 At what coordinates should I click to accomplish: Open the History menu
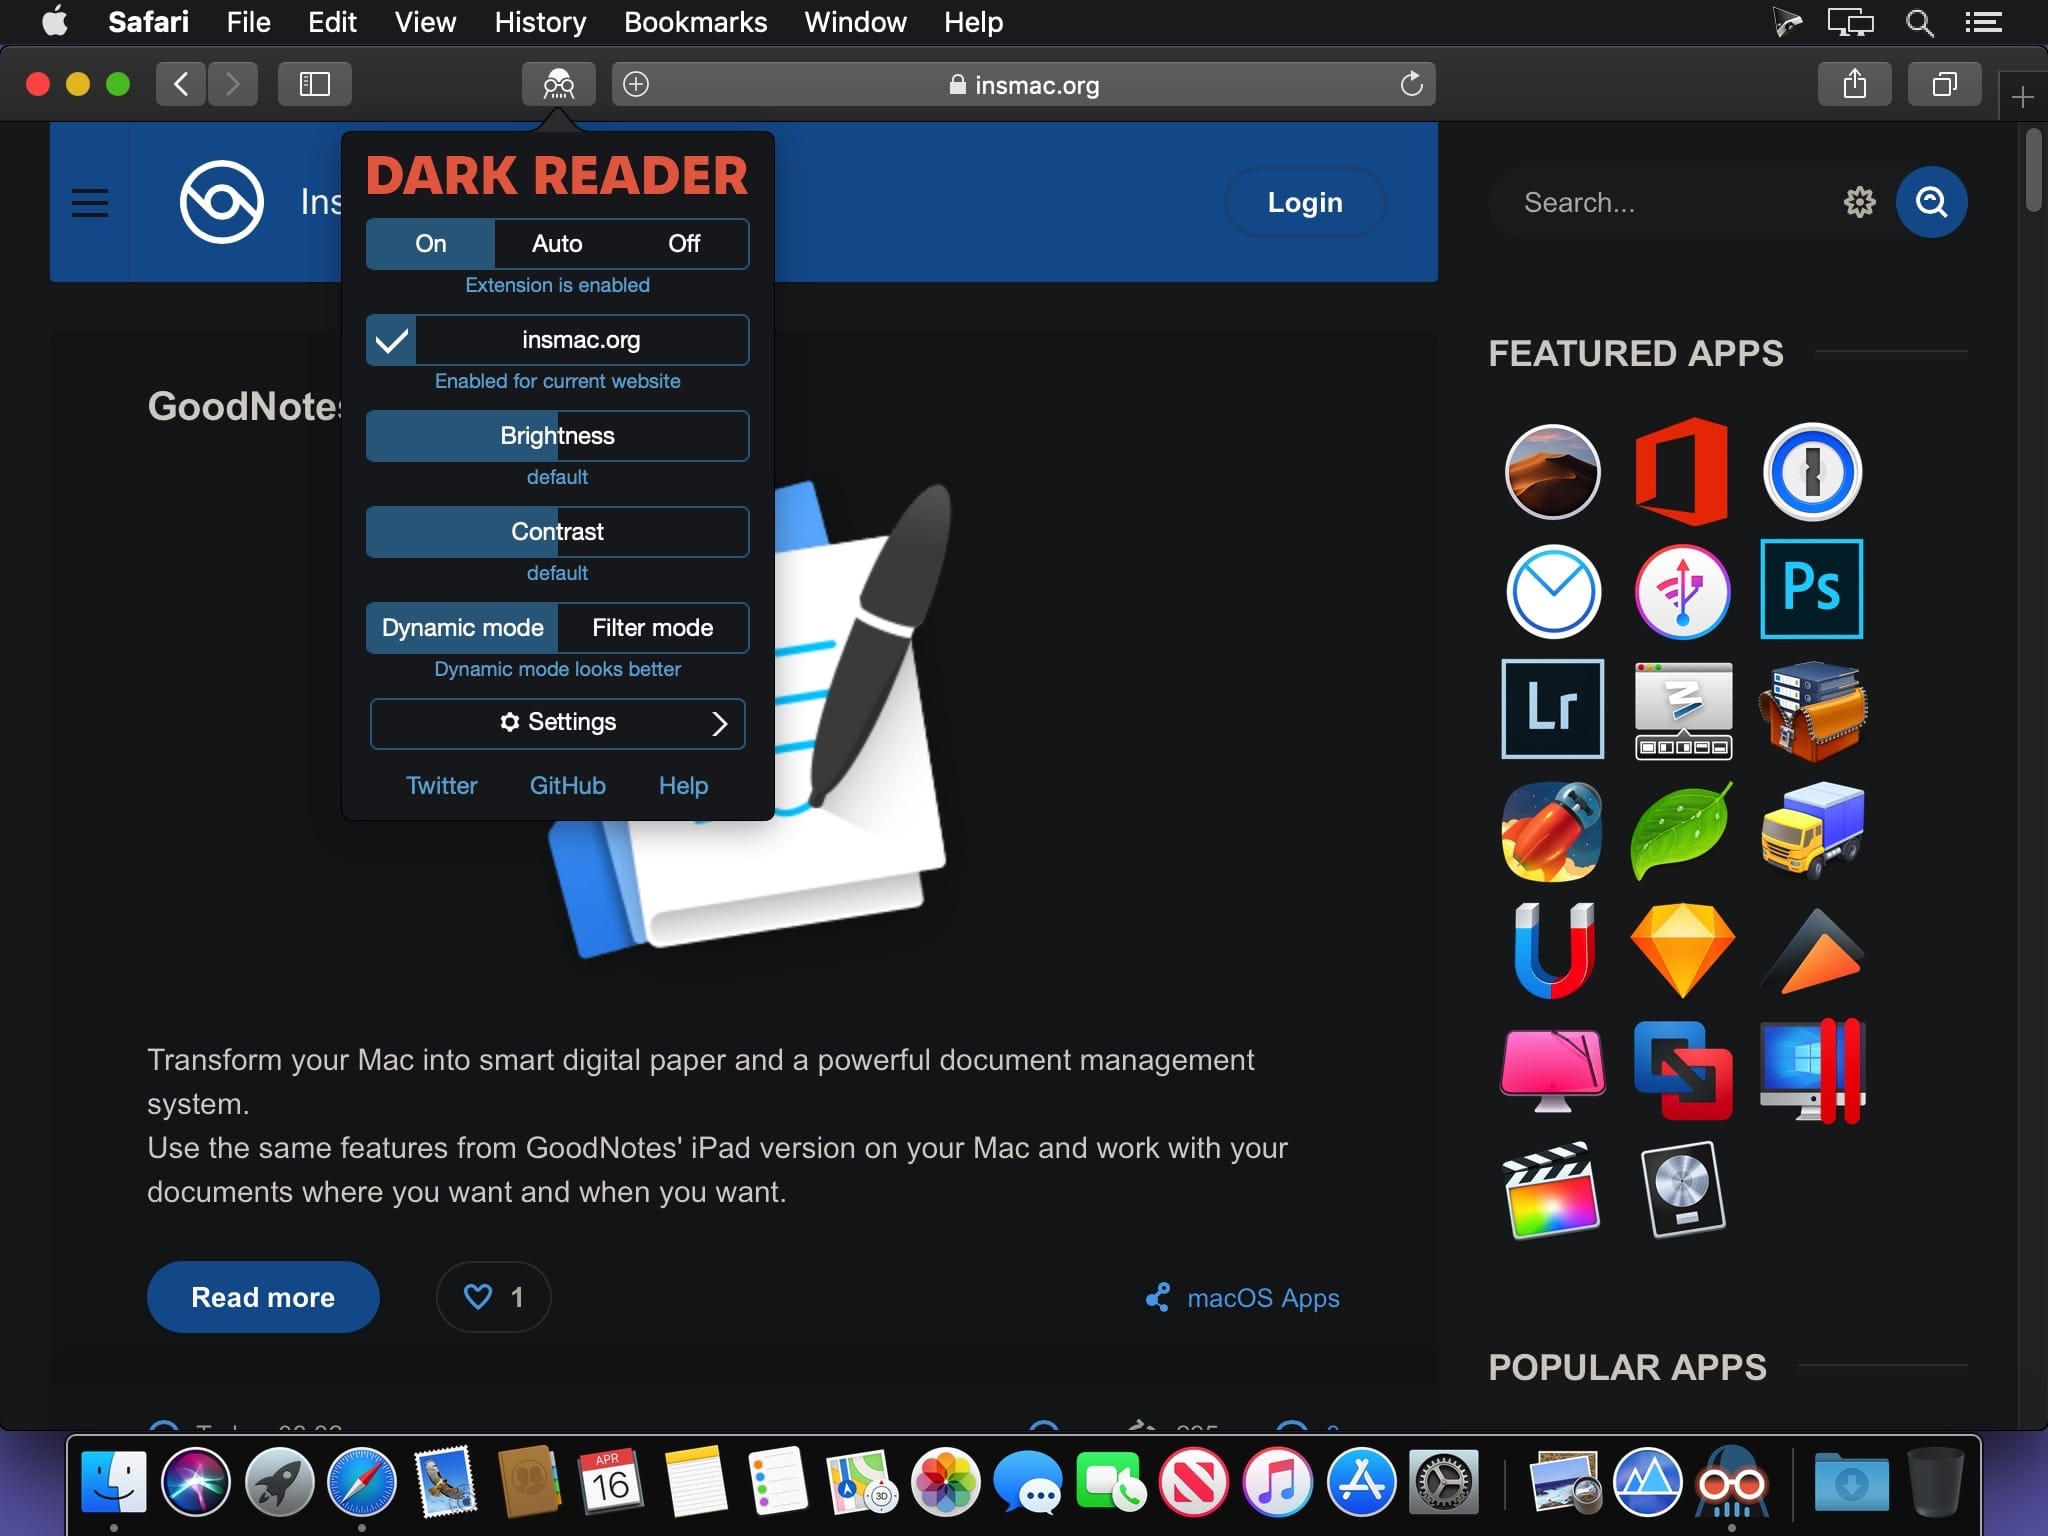point(540,22)
